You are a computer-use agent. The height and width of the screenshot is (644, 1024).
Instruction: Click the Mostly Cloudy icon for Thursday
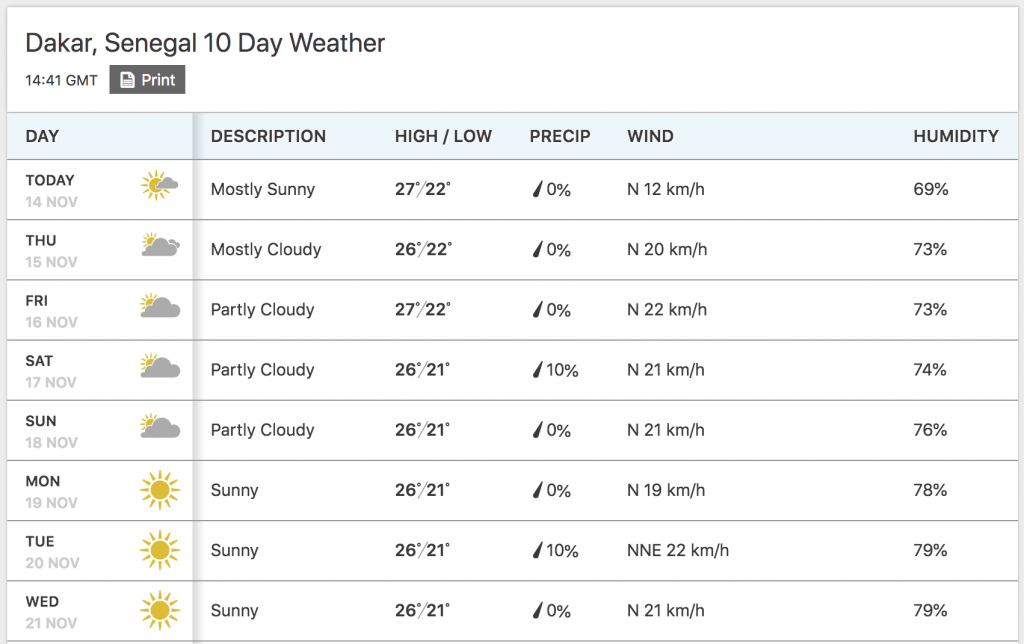tap(160, 245)
